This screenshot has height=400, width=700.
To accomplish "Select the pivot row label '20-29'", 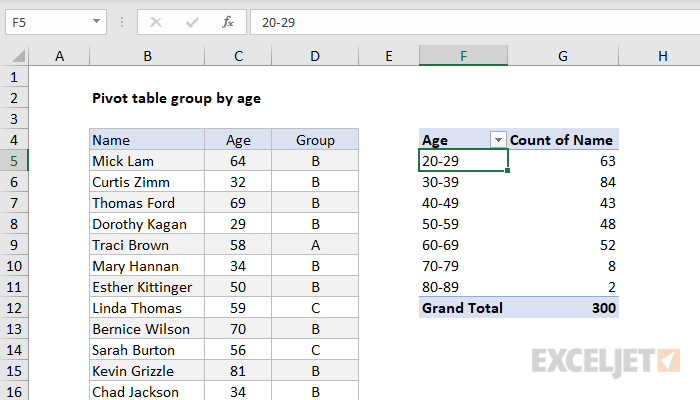I will point(463,161).
